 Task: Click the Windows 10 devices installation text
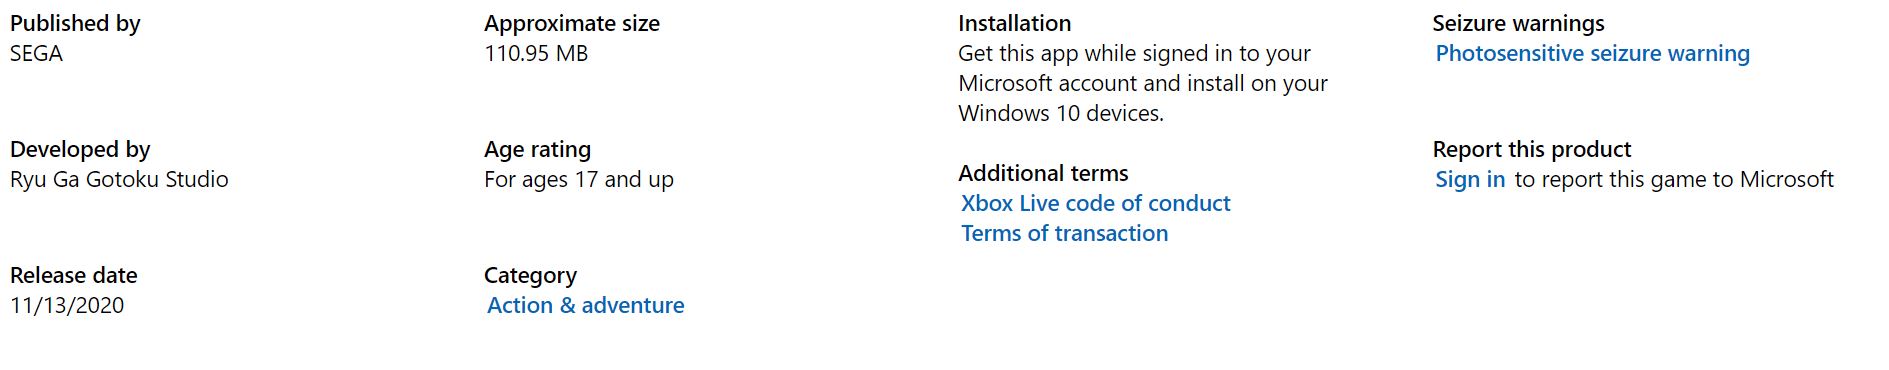(x=1061, y=114)
